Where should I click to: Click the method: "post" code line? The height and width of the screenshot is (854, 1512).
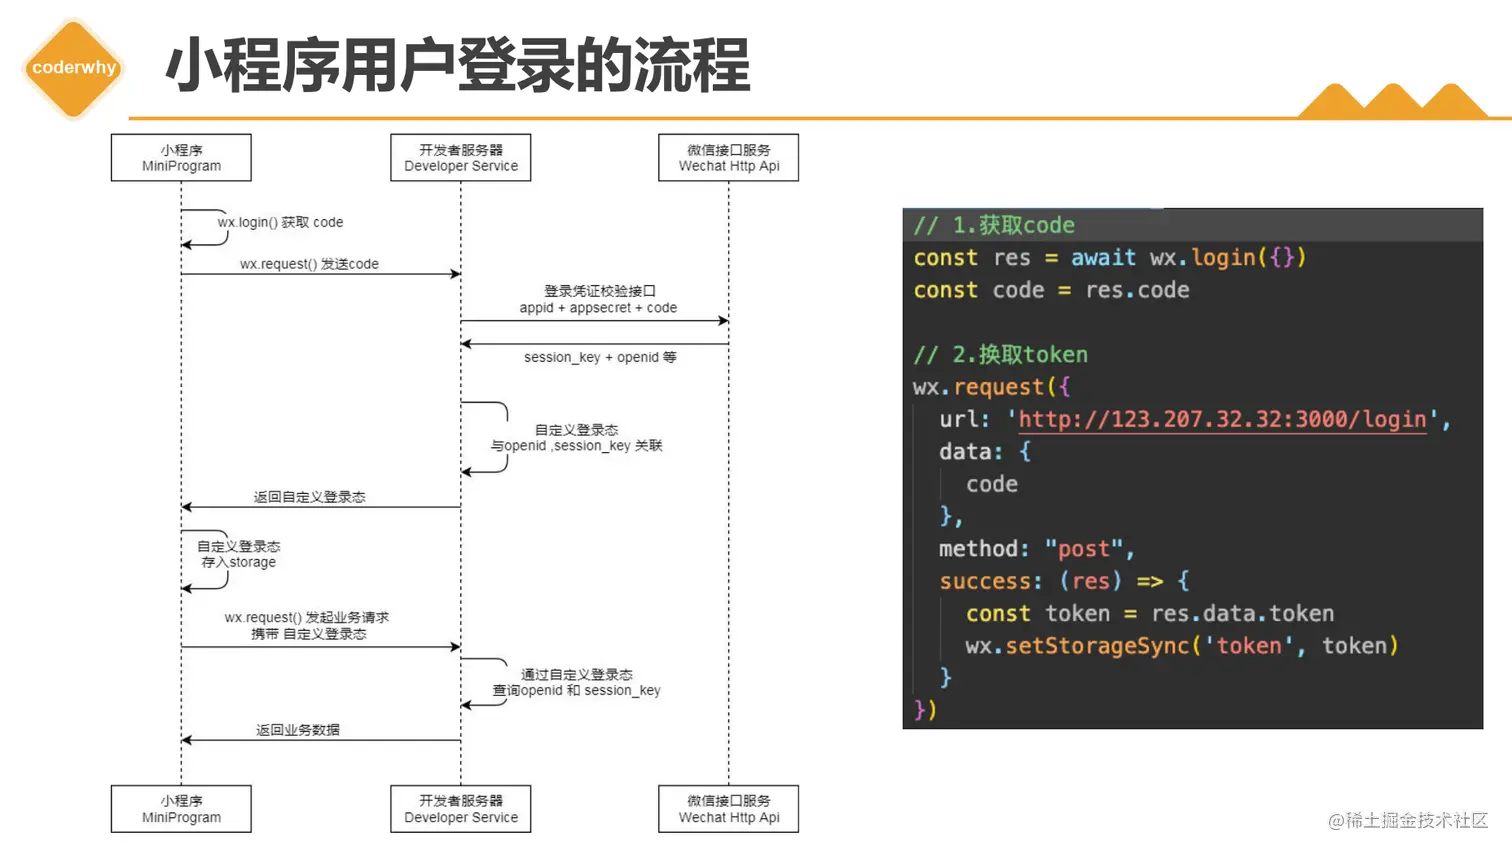pyautogui.click(x=1036, y=549)
